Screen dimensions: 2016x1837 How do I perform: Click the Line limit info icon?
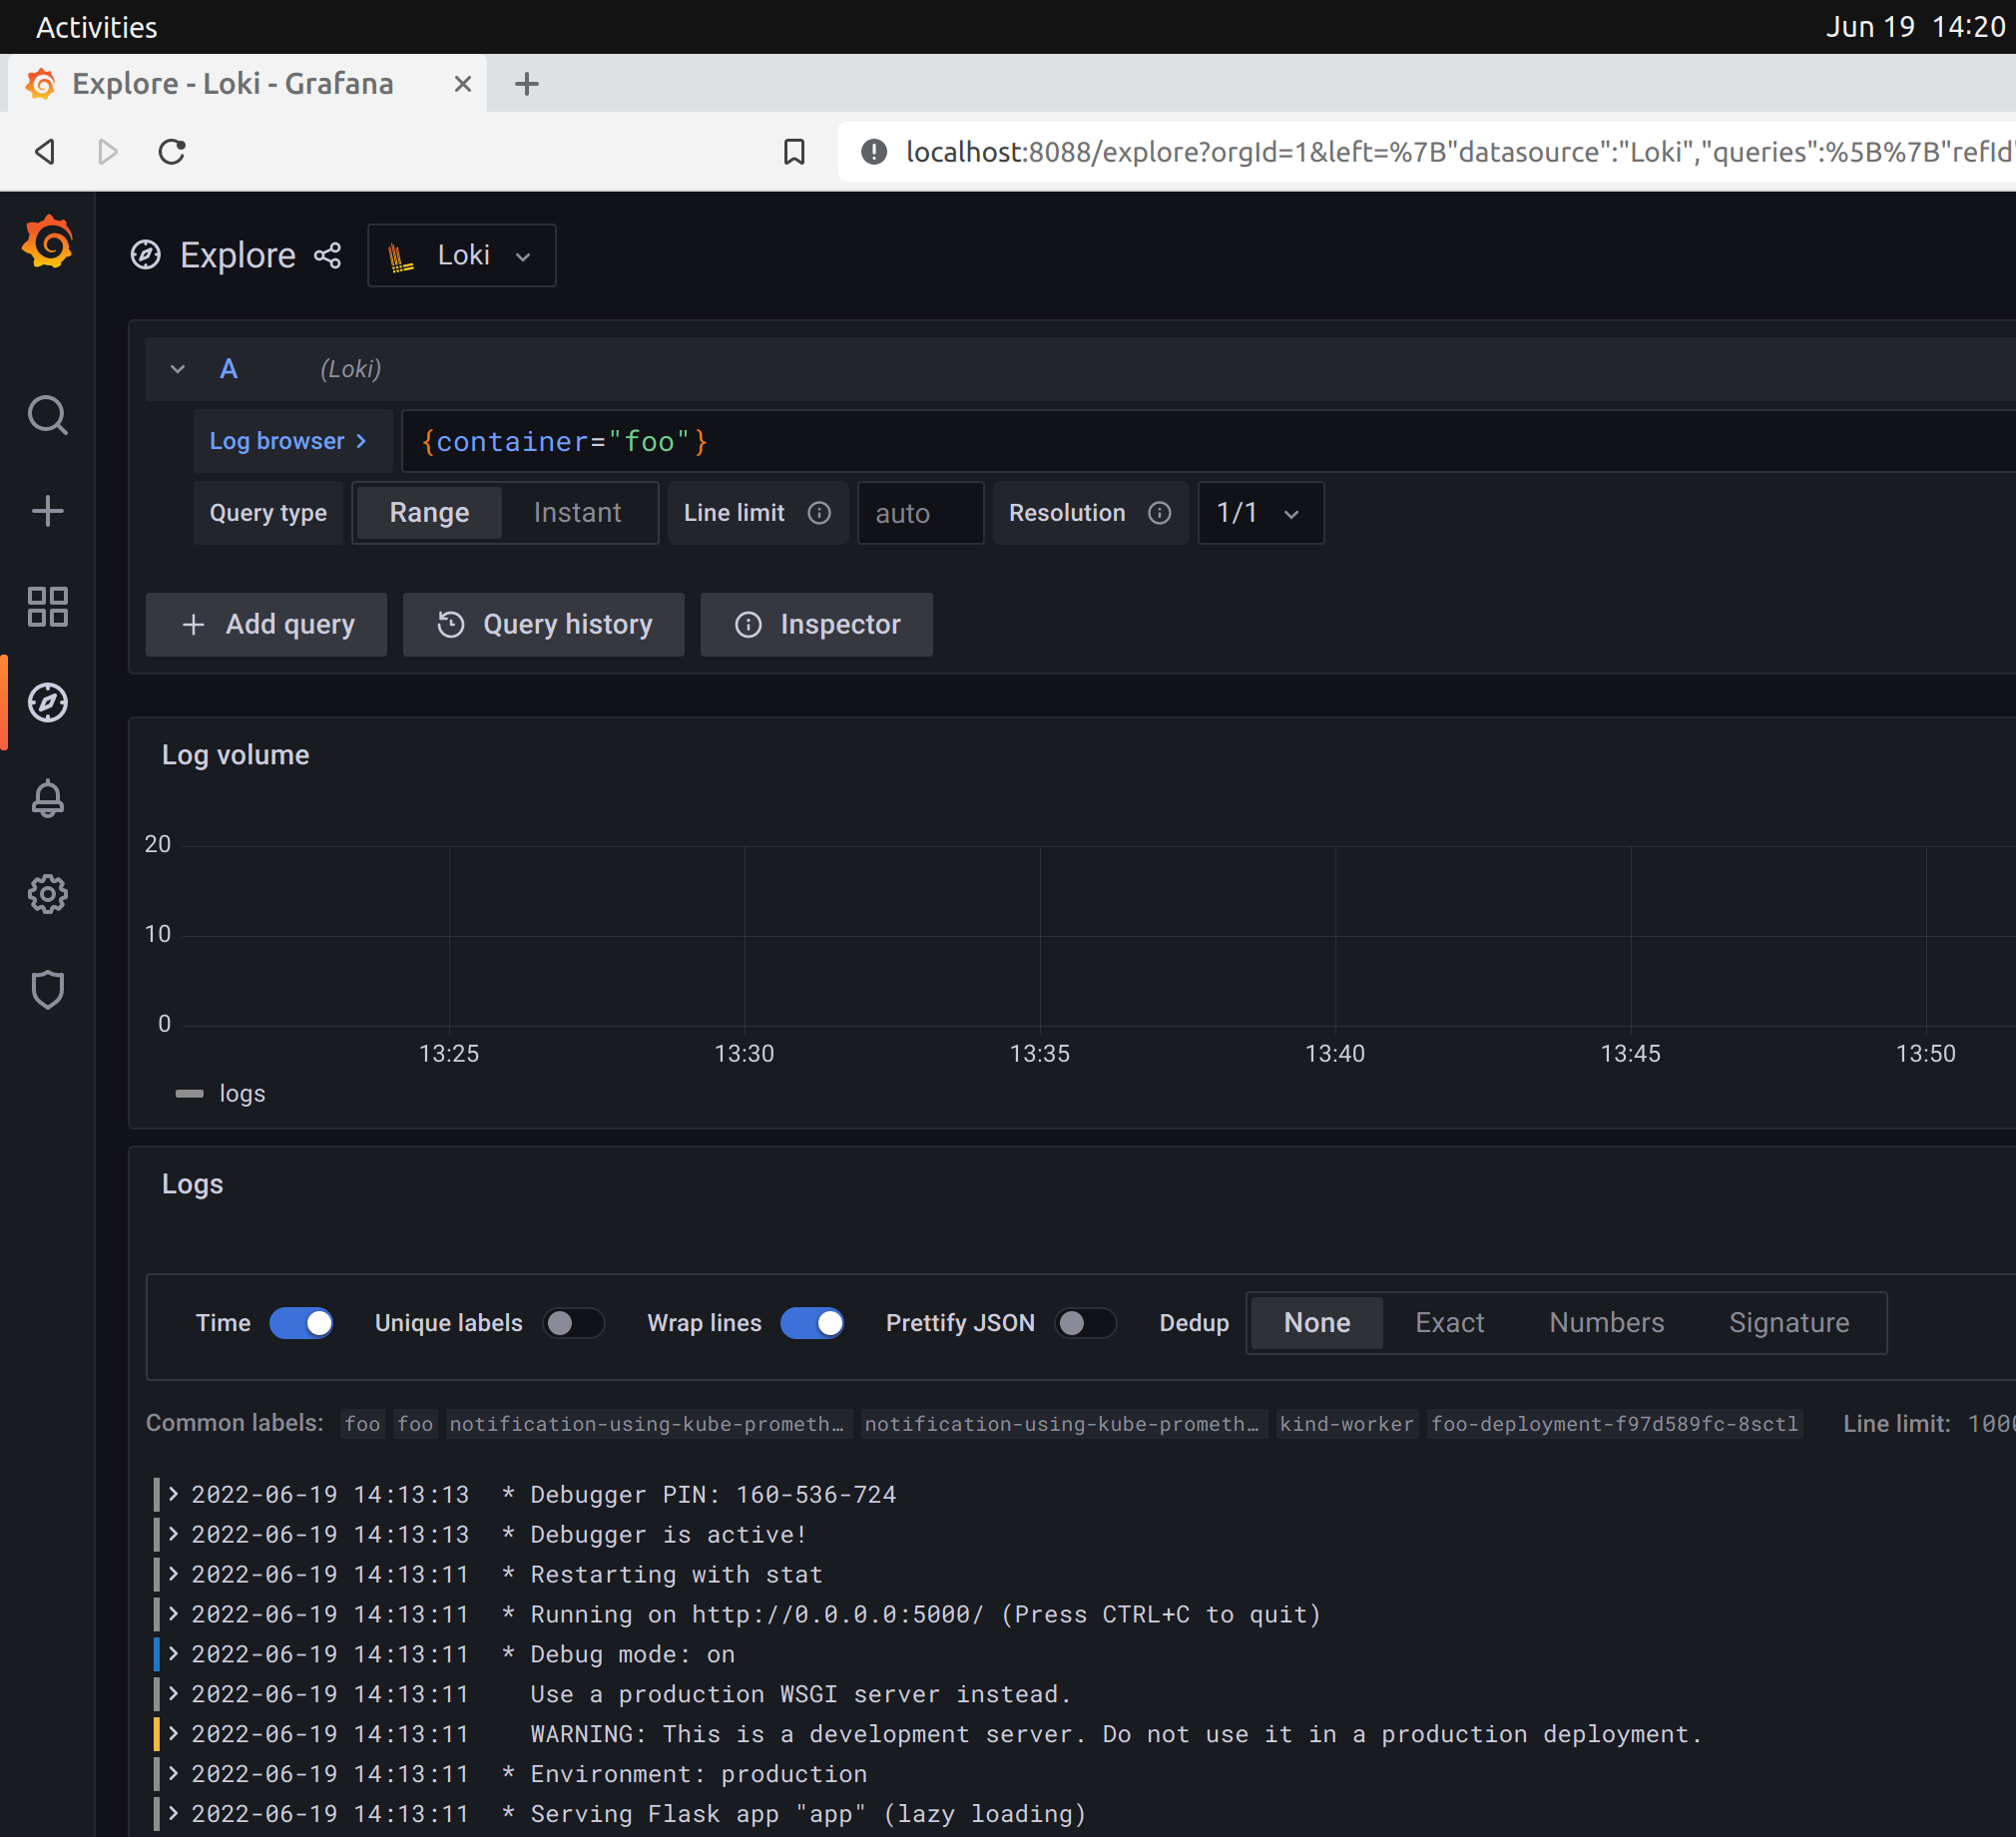819,513
